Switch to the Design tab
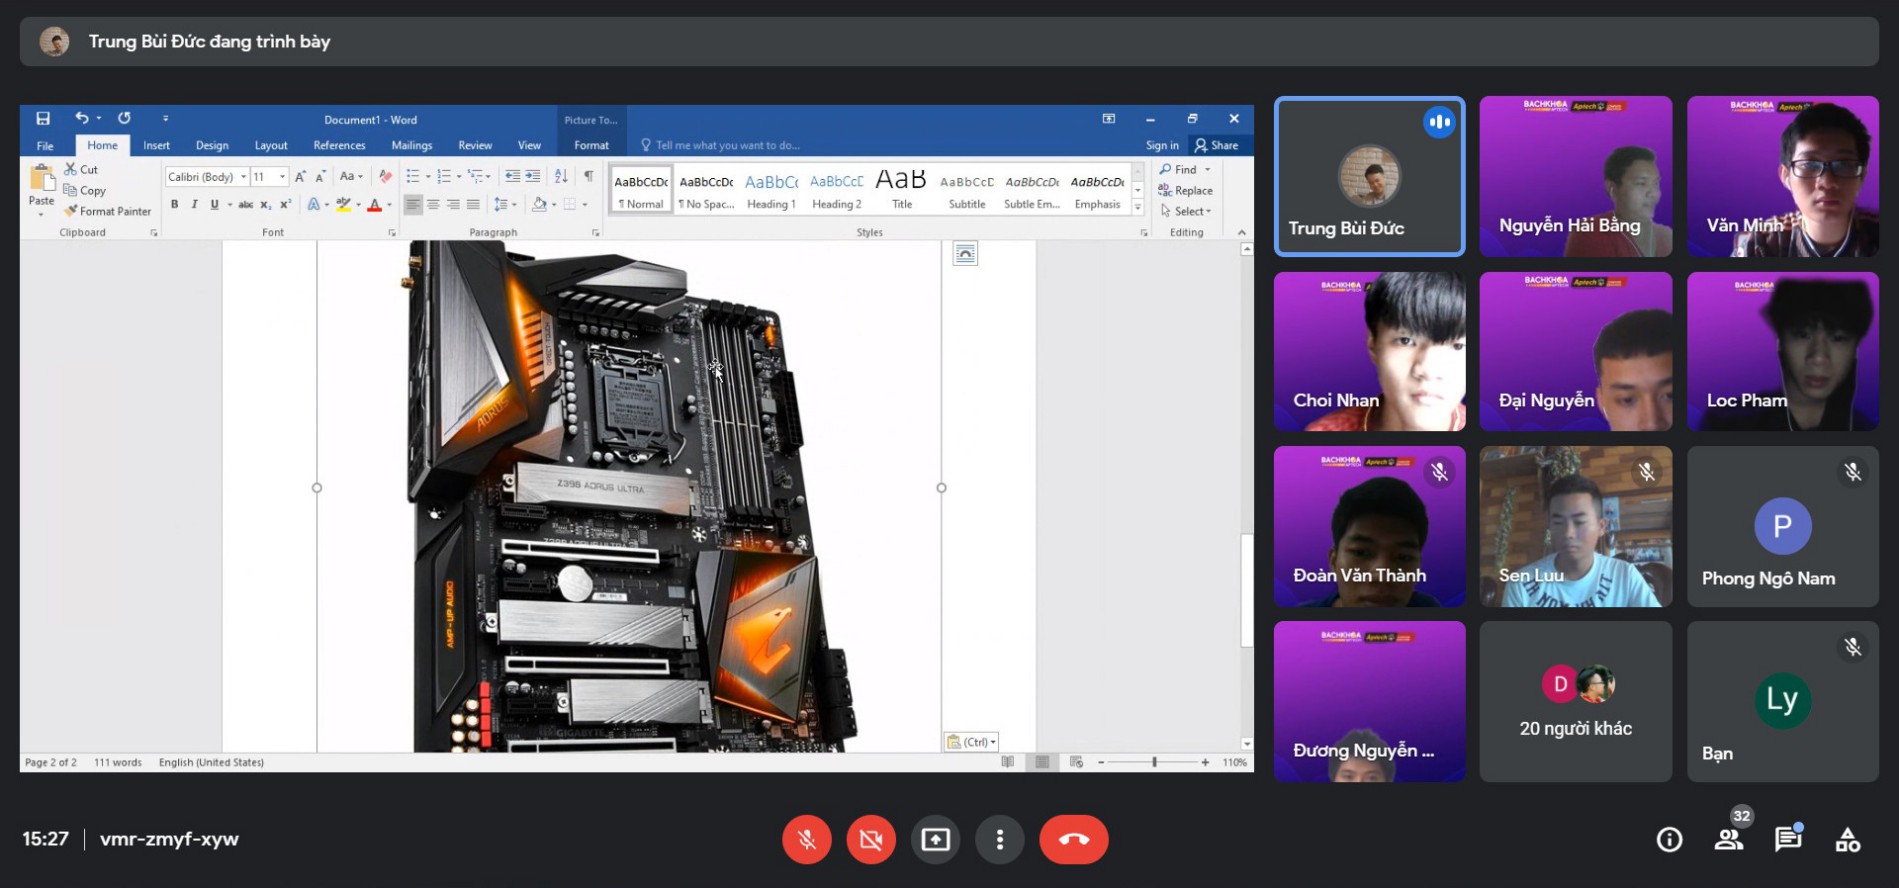 (x=212, y=146)
